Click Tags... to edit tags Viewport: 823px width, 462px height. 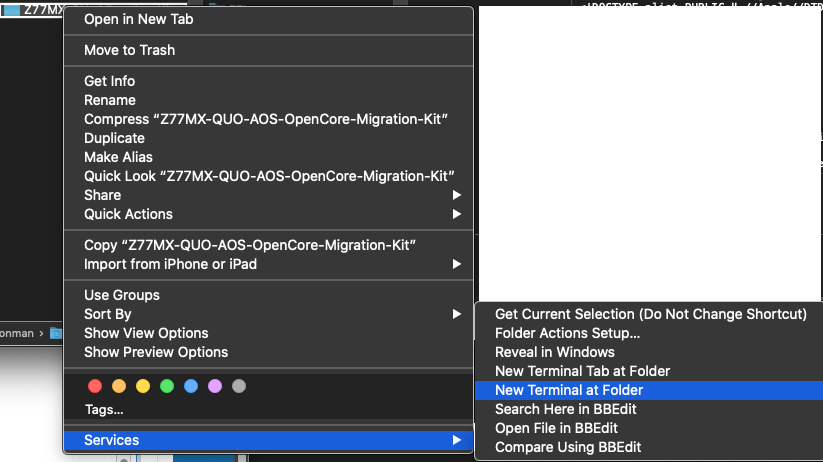(x=104, y=410)
